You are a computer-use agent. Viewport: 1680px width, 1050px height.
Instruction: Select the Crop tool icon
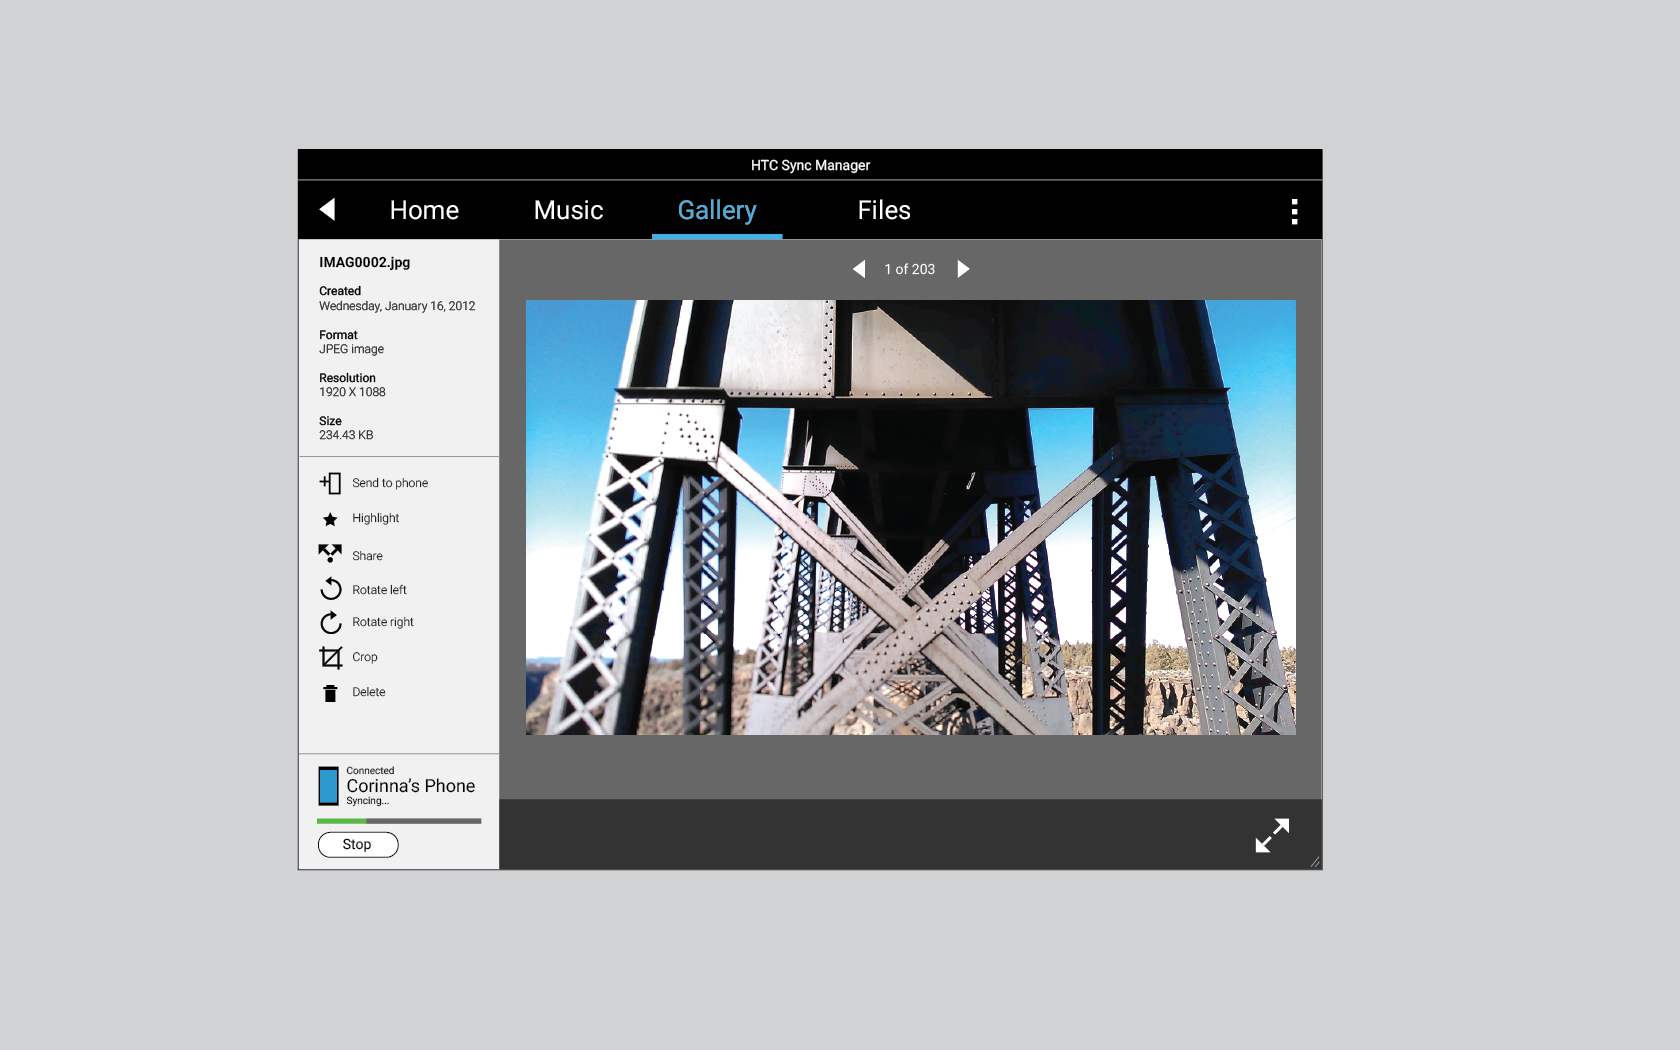point(331,657)
